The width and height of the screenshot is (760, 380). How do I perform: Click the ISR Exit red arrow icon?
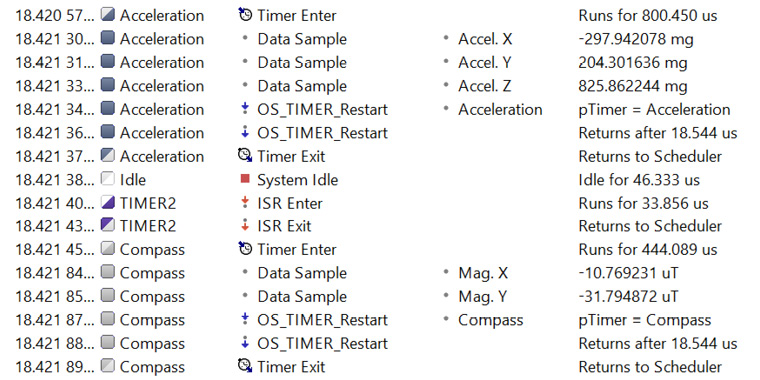(245, 226)
